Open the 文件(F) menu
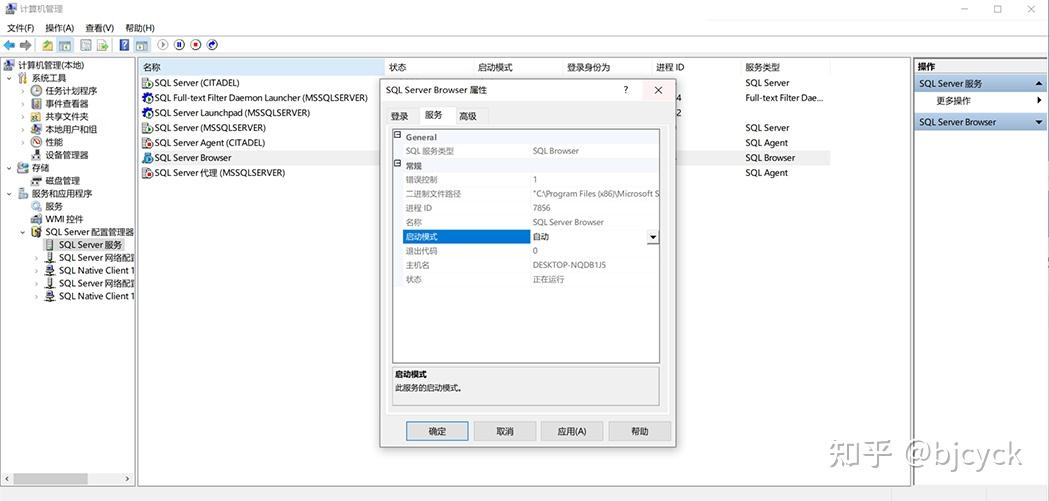 coord(20,28)
